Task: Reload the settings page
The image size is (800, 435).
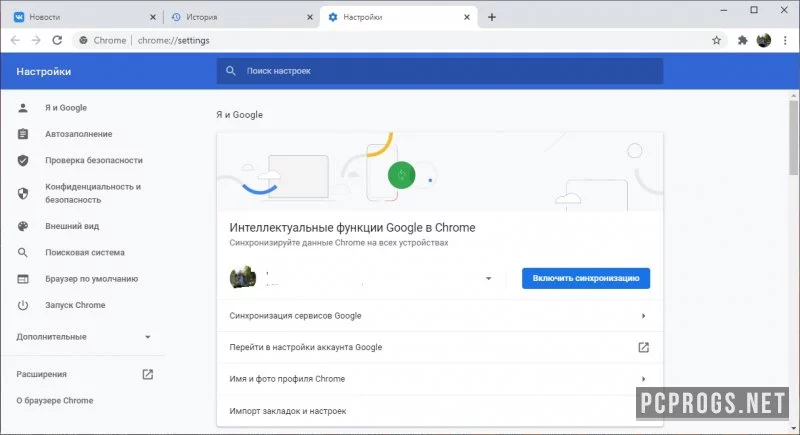Action: [x=57, y=40]
